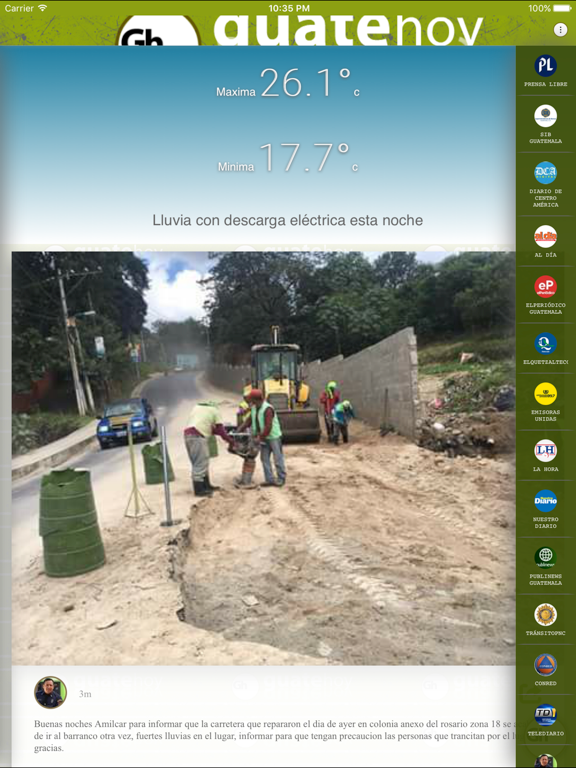Open the 'Buenas noches Amilcar' post text

[274, 736]
